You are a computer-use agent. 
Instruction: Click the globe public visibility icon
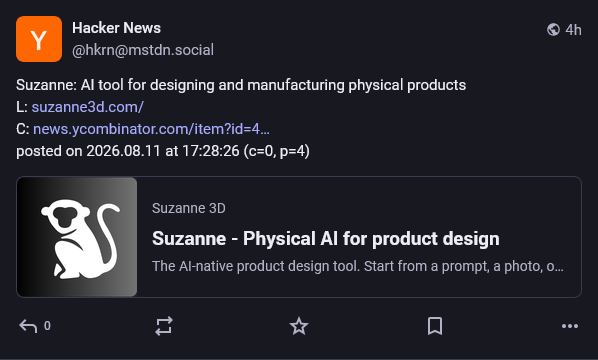(x=553, y=29)
